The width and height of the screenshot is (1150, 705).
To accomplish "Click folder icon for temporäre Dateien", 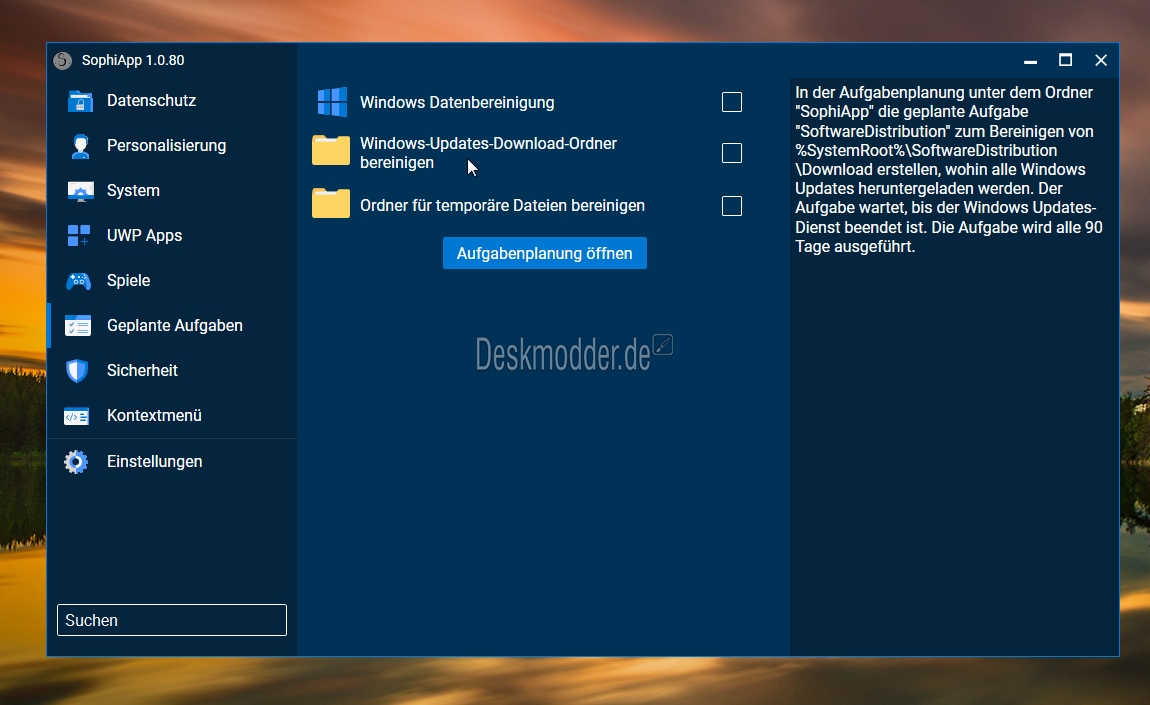I will (x=331, y=203).
